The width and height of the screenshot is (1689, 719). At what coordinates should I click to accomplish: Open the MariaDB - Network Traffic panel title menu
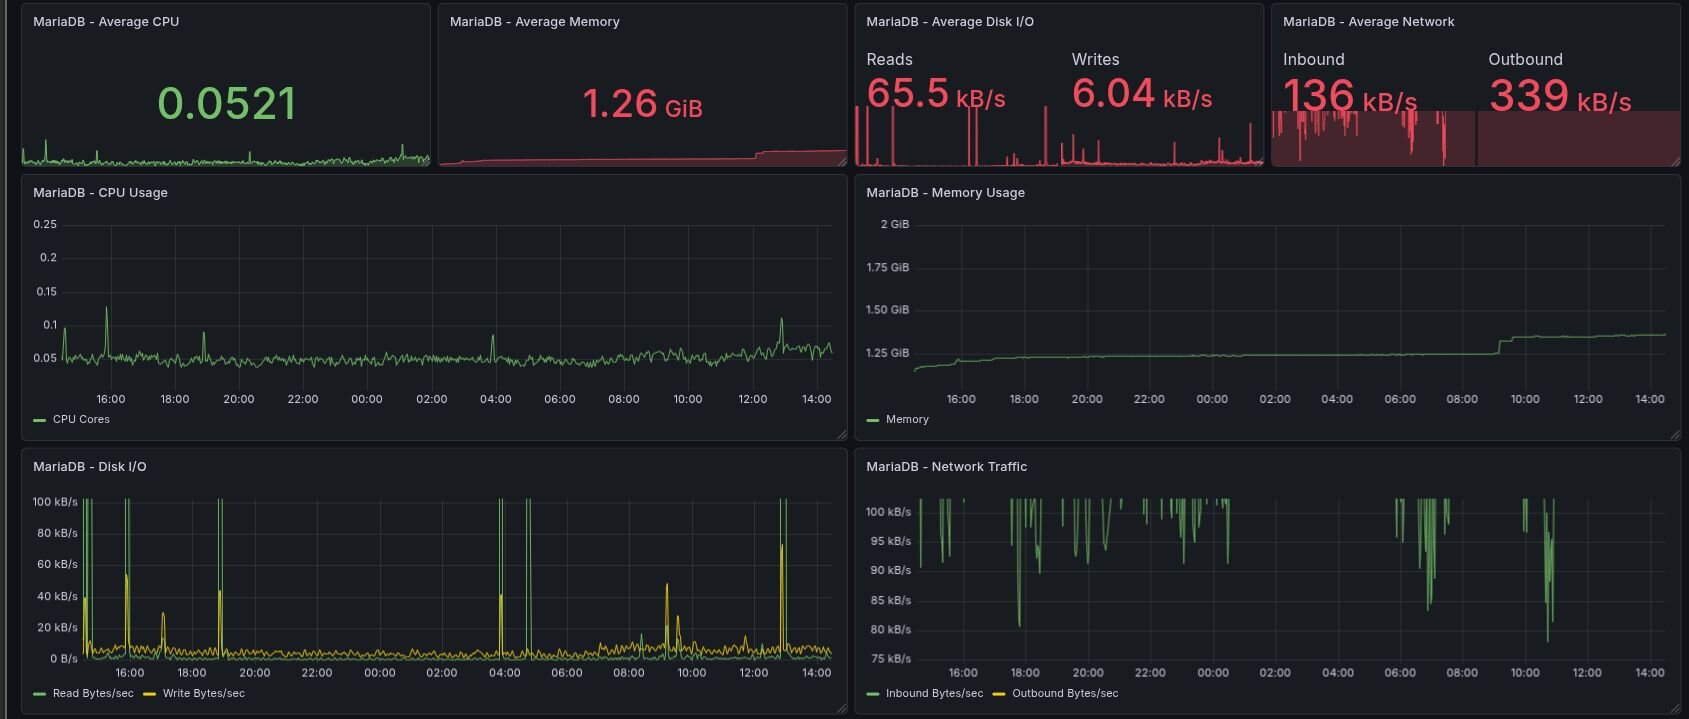[x=946, y=467]
